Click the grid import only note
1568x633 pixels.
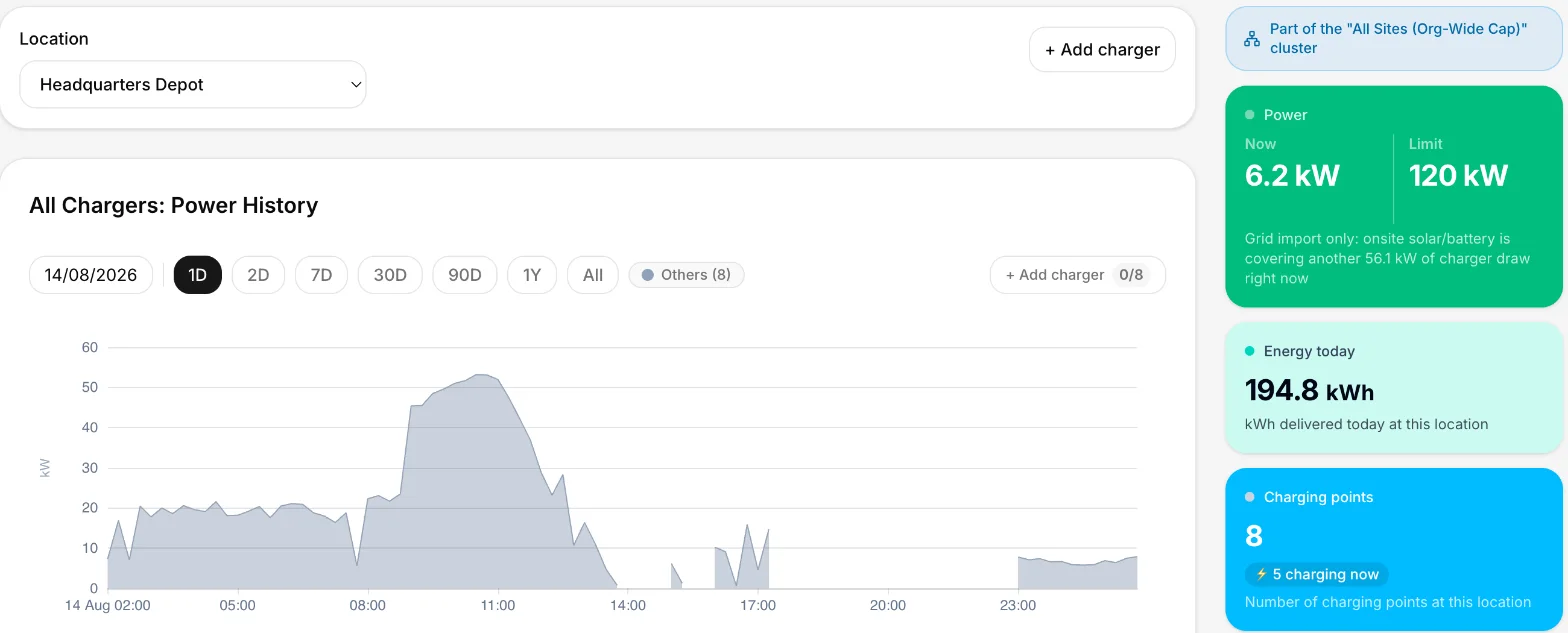click(1387, 259)
